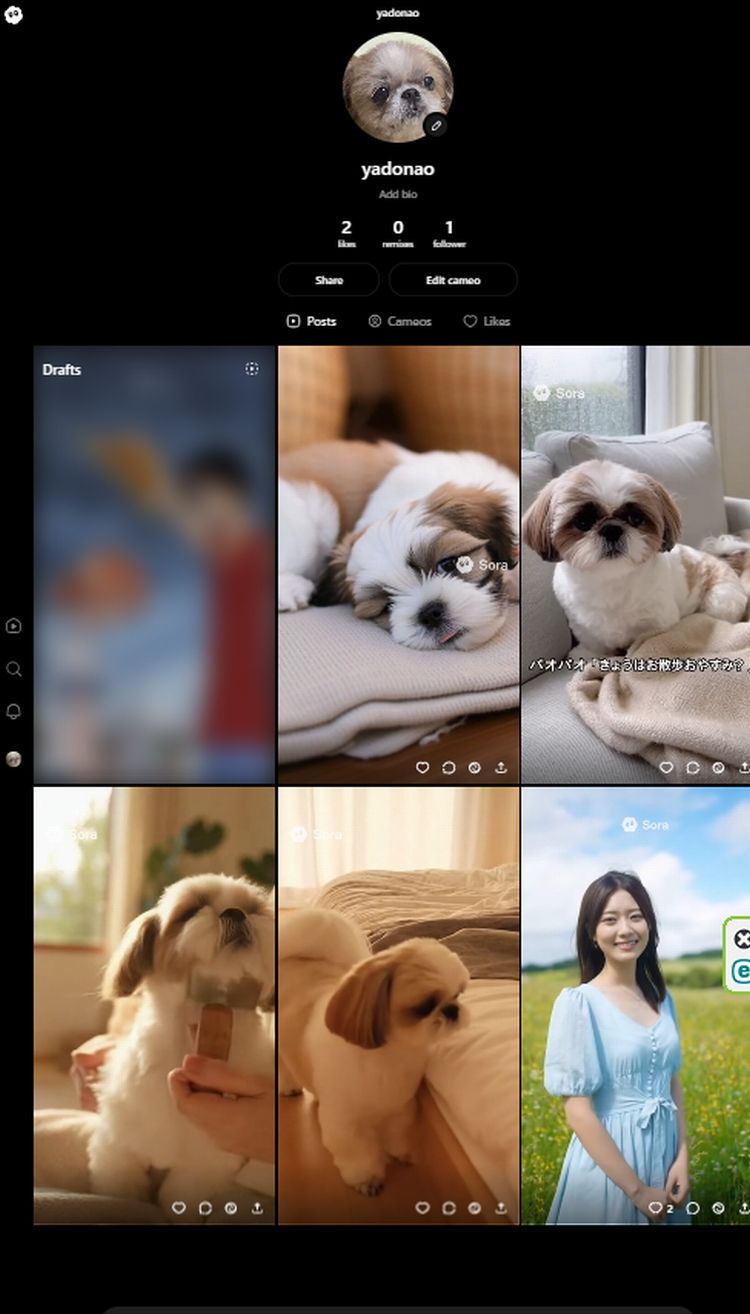Click the select icon on the Drafts tile
750x1314 pixels.
tap(252, 369)
